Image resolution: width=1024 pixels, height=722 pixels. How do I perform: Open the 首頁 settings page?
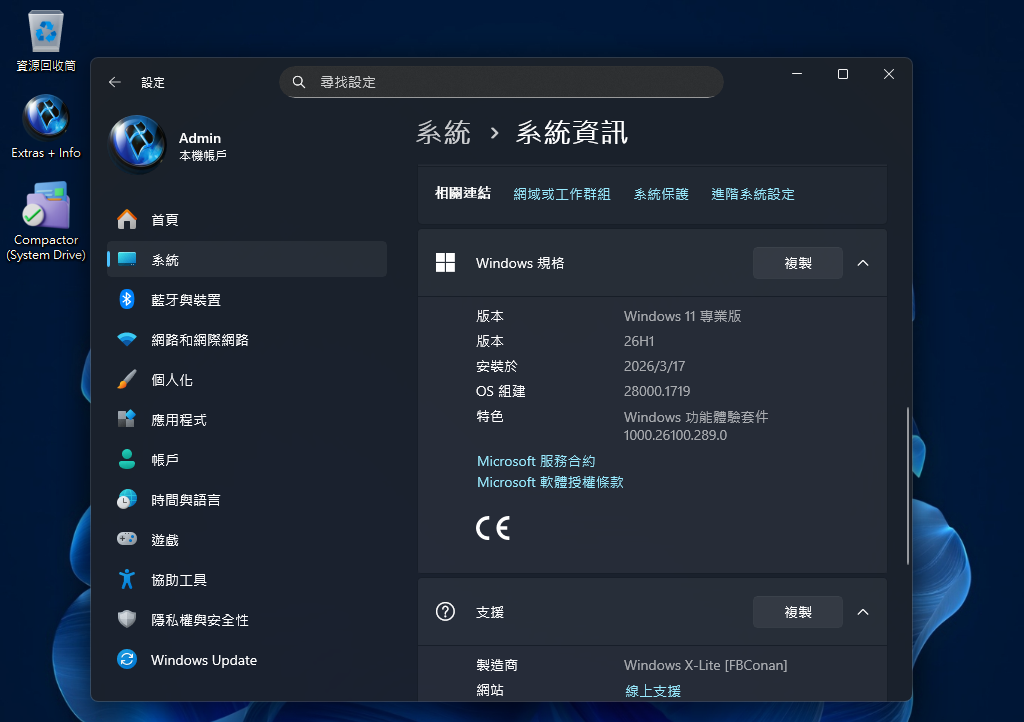[247, 220]
